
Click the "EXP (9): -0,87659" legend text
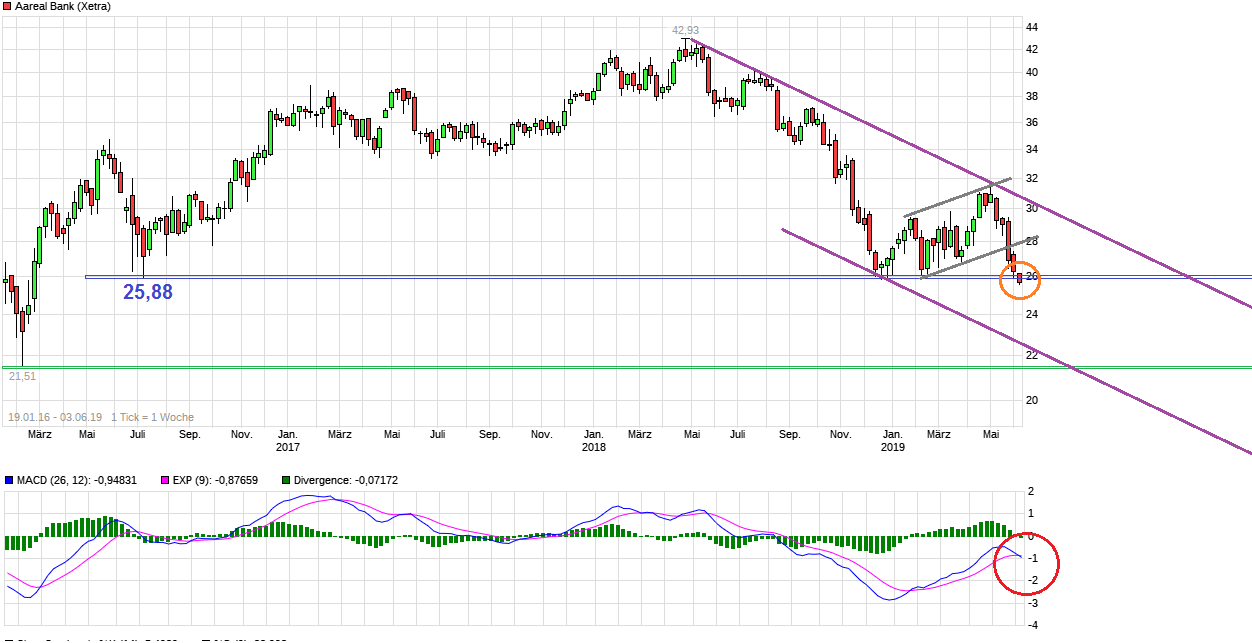[x=215, y=480]
